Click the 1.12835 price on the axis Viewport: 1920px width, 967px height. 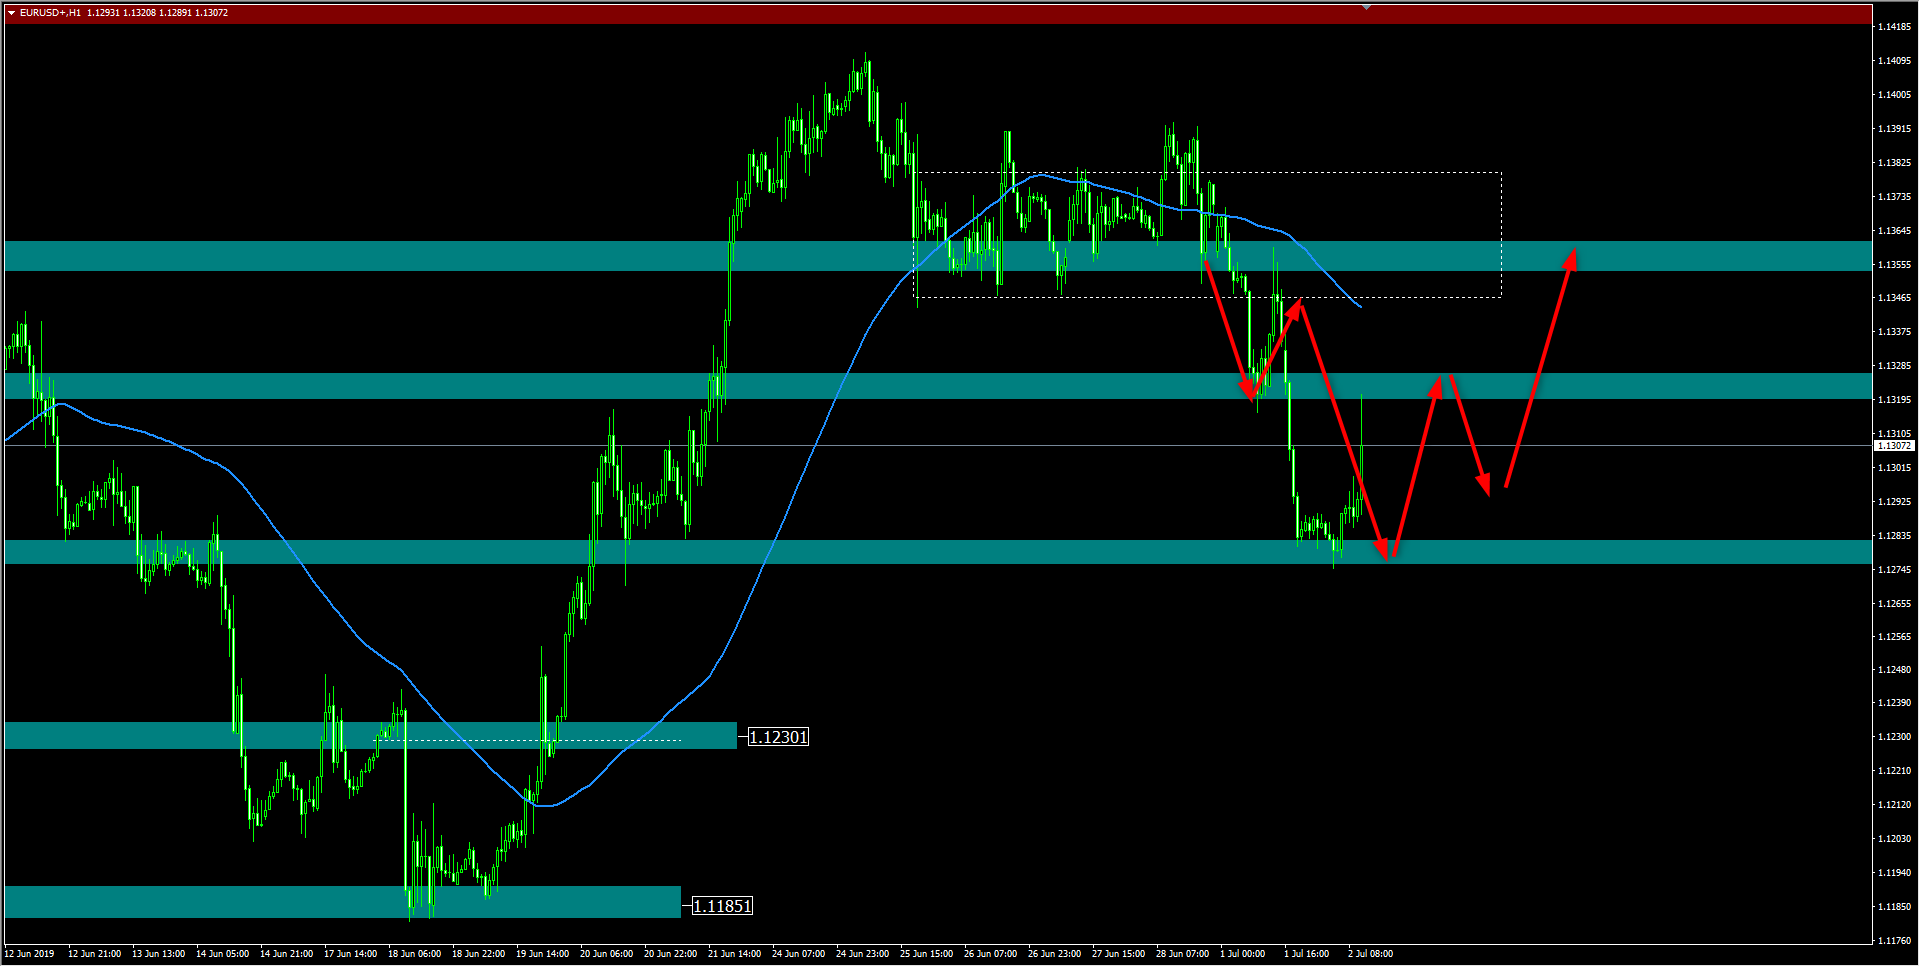coord(1893,536)
